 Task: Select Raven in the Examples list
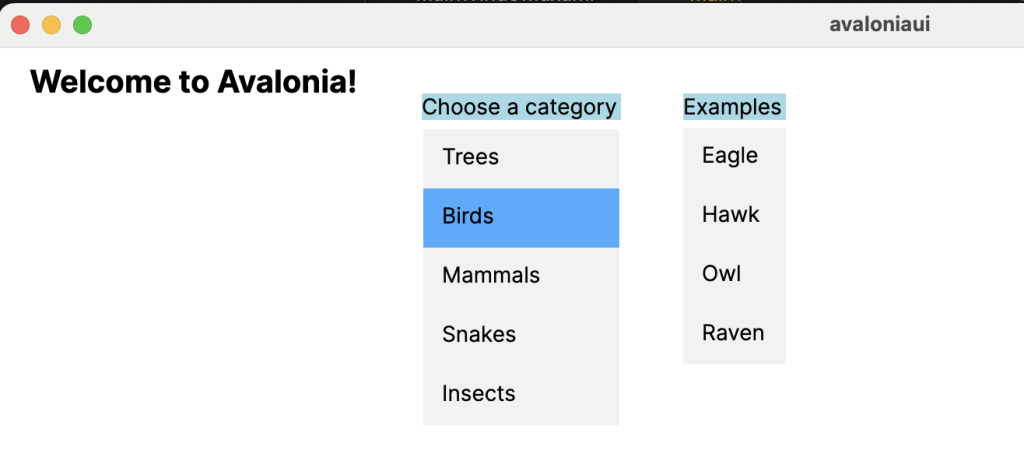point(733,332)
